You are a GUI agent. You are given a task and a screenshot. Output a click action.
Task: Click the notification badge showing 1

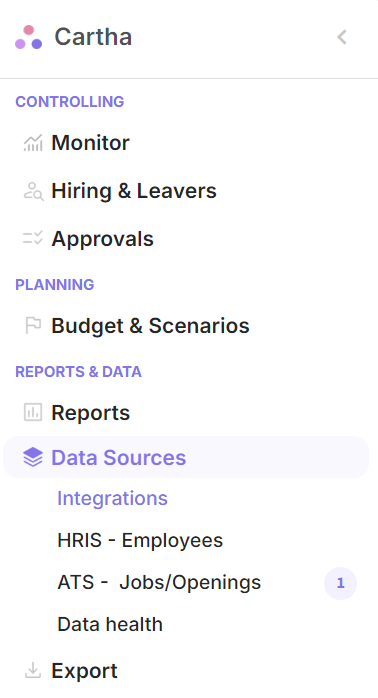coord(341,583)
